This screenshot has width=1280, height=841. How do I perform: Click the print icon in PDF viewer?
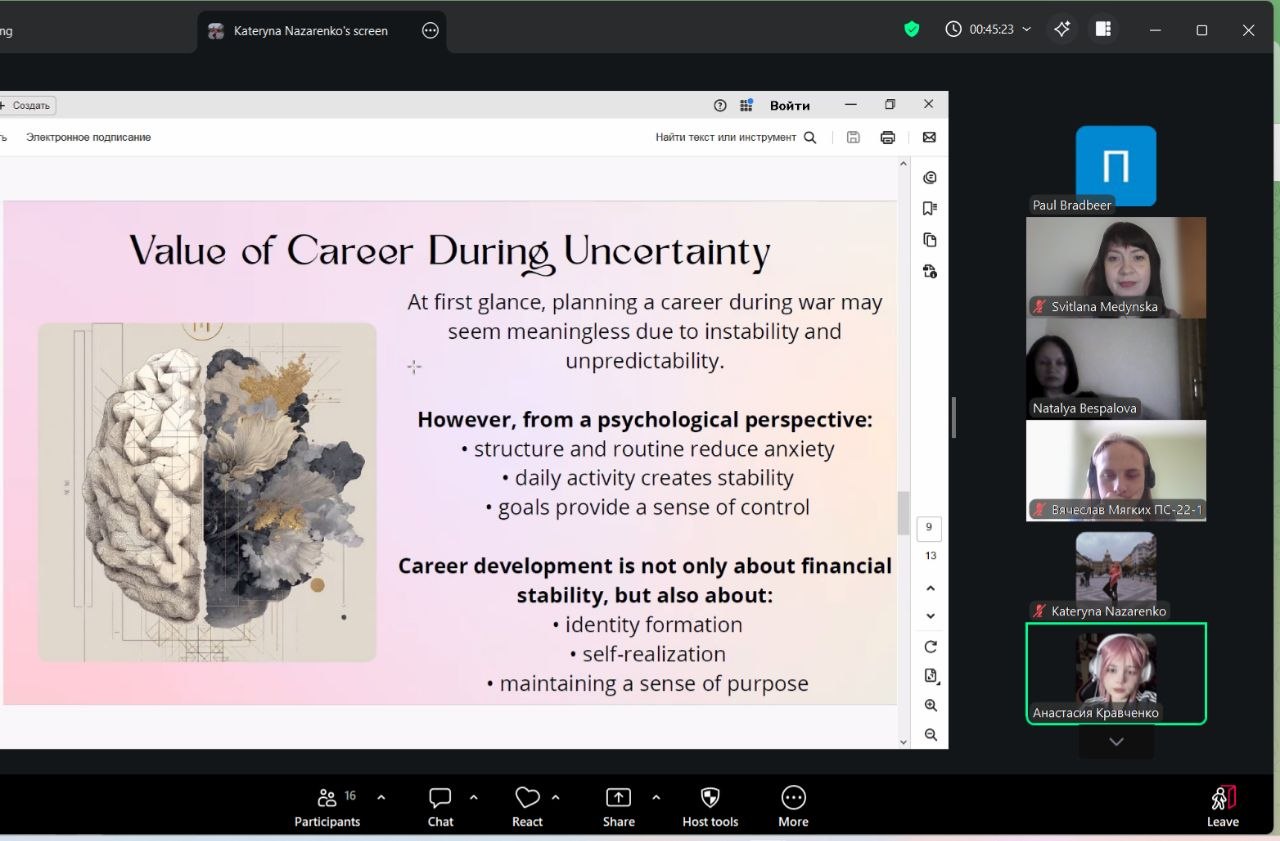887,137
